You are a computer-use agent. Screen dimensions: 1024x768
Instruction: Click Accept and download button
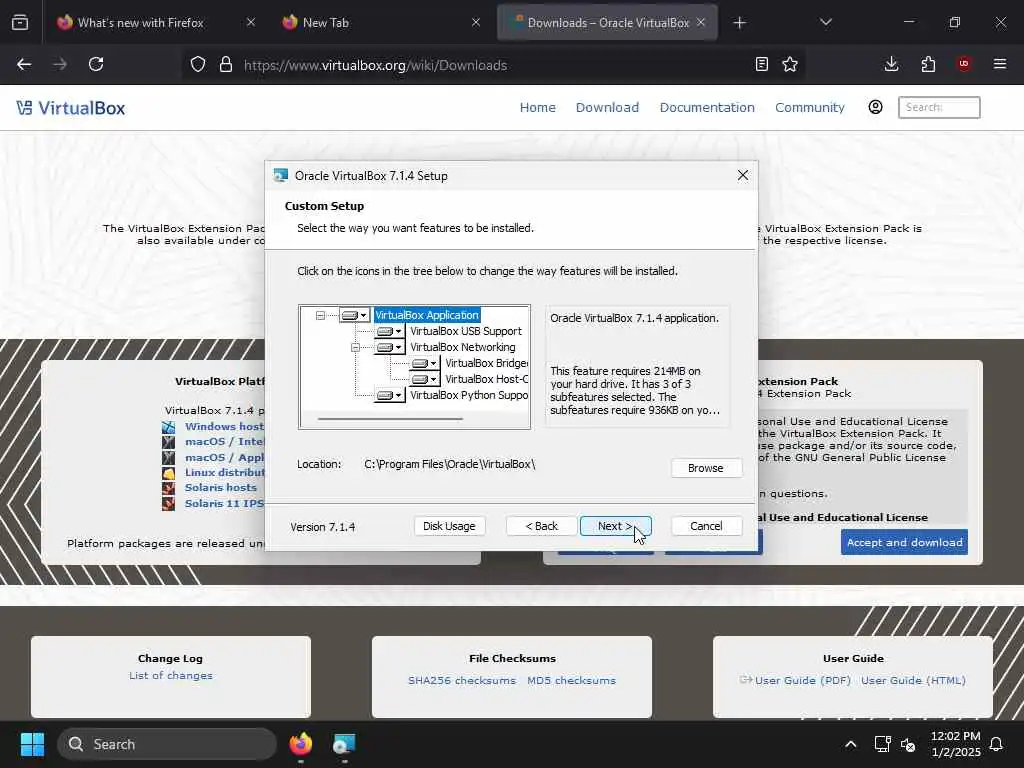click(x=904, y=543)
